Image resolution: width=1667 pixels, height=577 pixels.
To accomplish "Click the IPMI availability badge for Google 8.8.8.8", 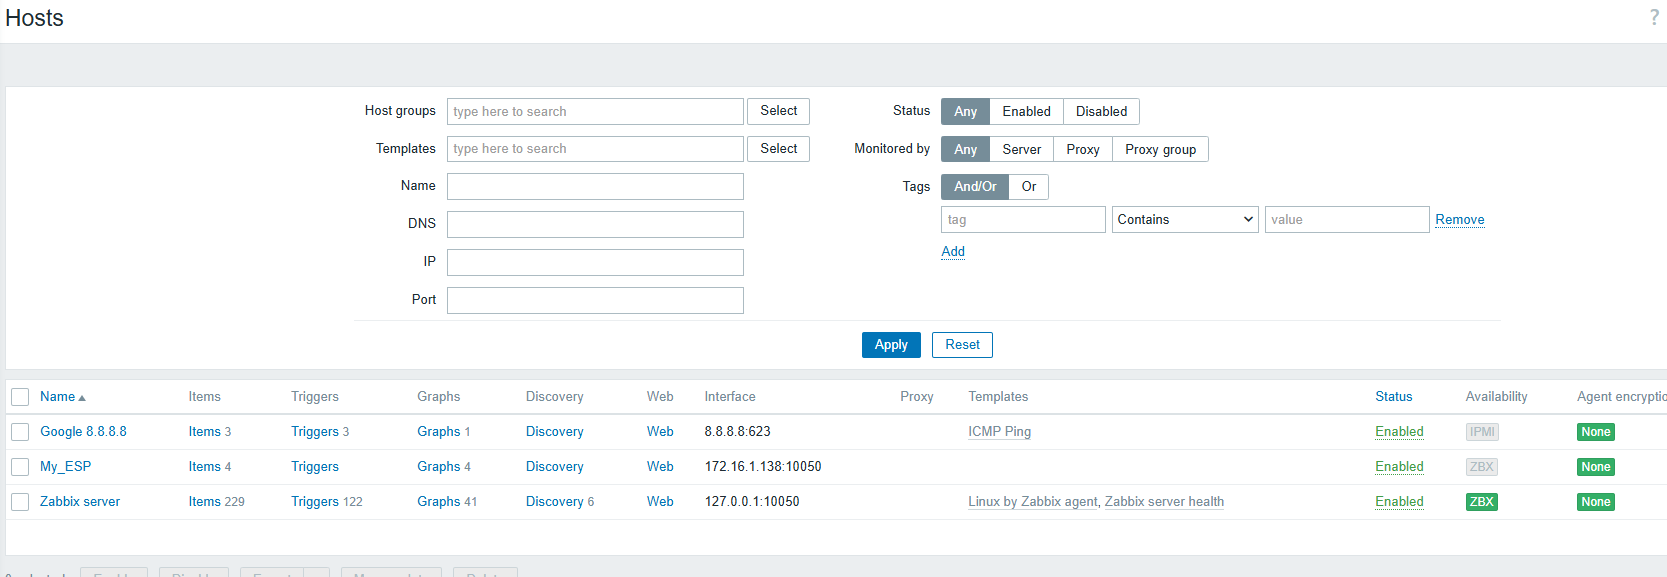I will [x=1481, y=432].
